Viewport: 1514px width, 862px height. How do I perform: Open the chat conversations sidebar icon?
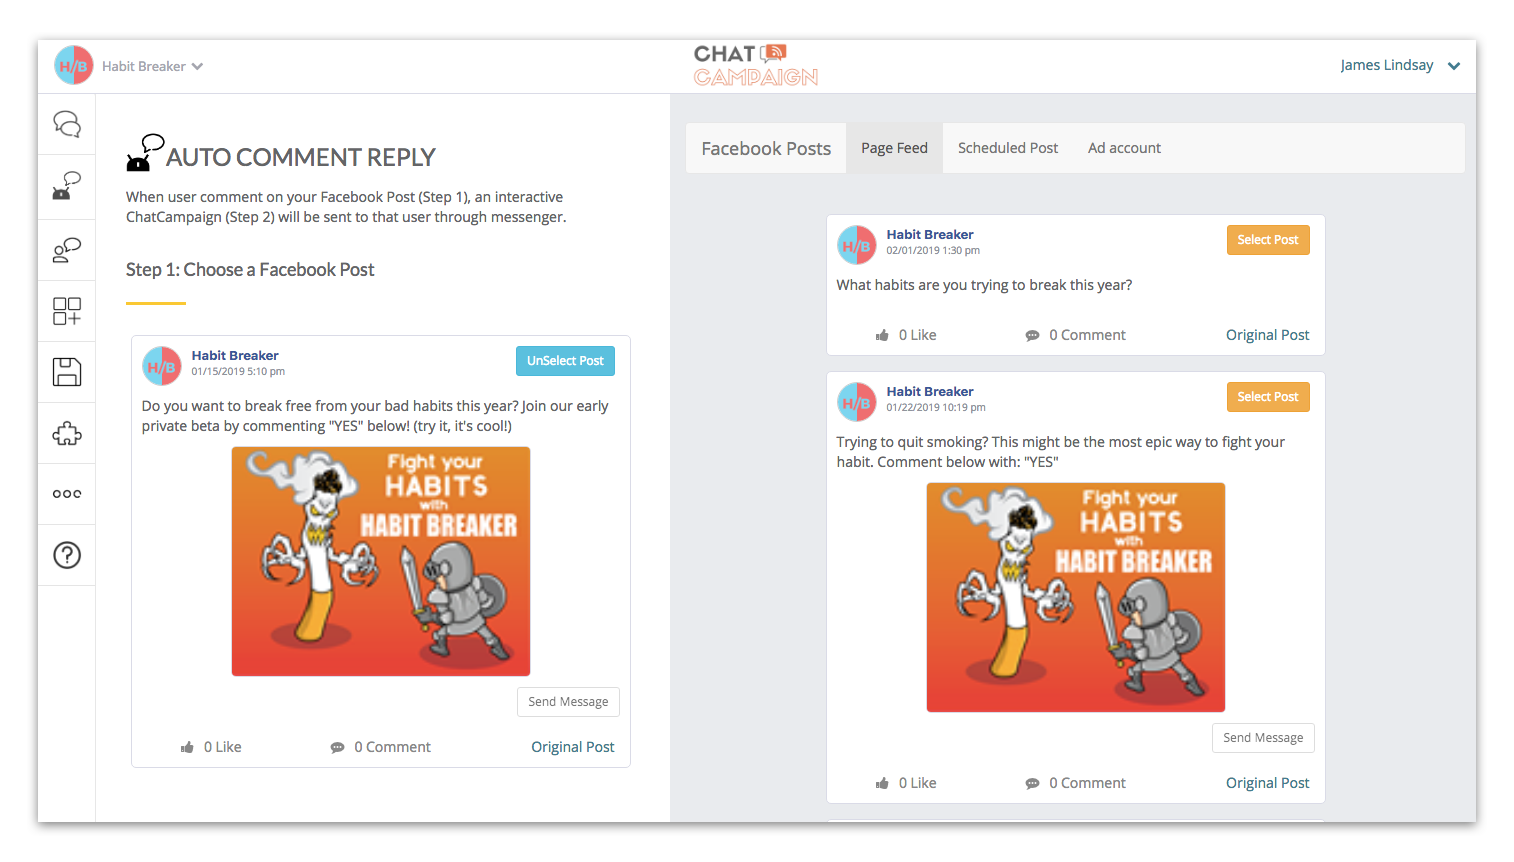(67, 124)
